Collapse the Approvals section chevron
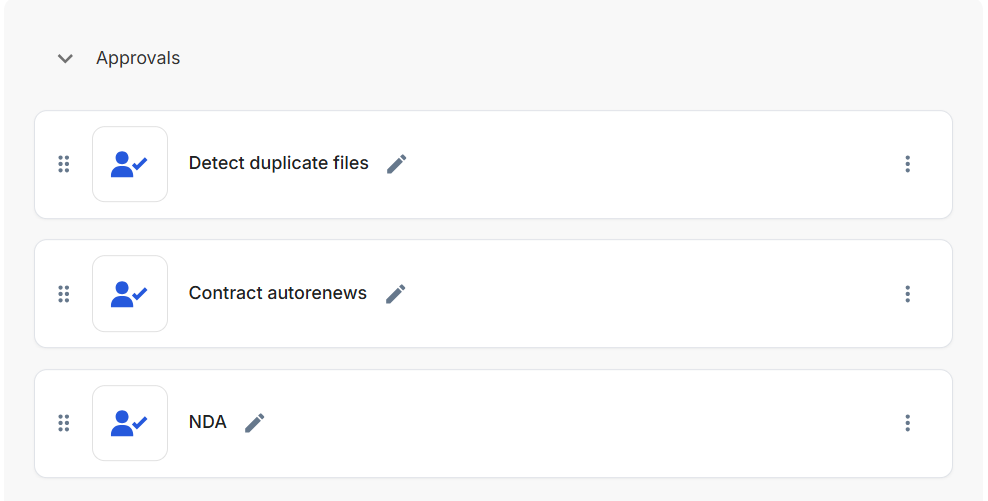The width and height of the screenshot is (988, 501). (65, 58)
